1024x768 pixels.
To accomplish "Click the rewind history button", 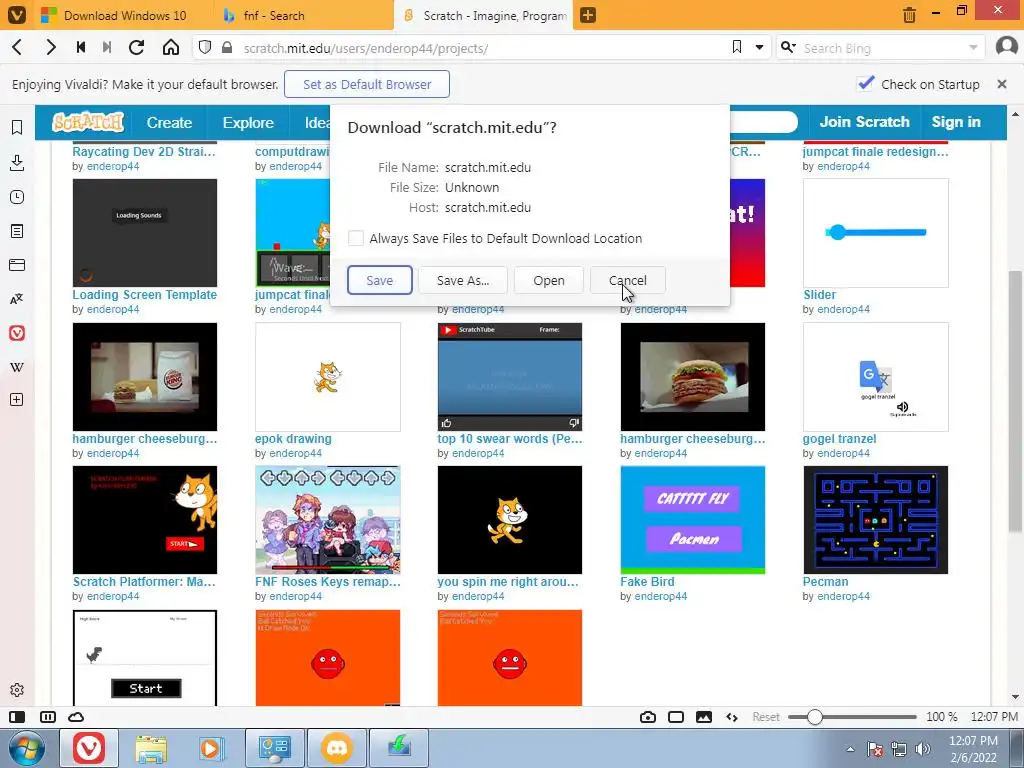I will [x=81, y=48].
